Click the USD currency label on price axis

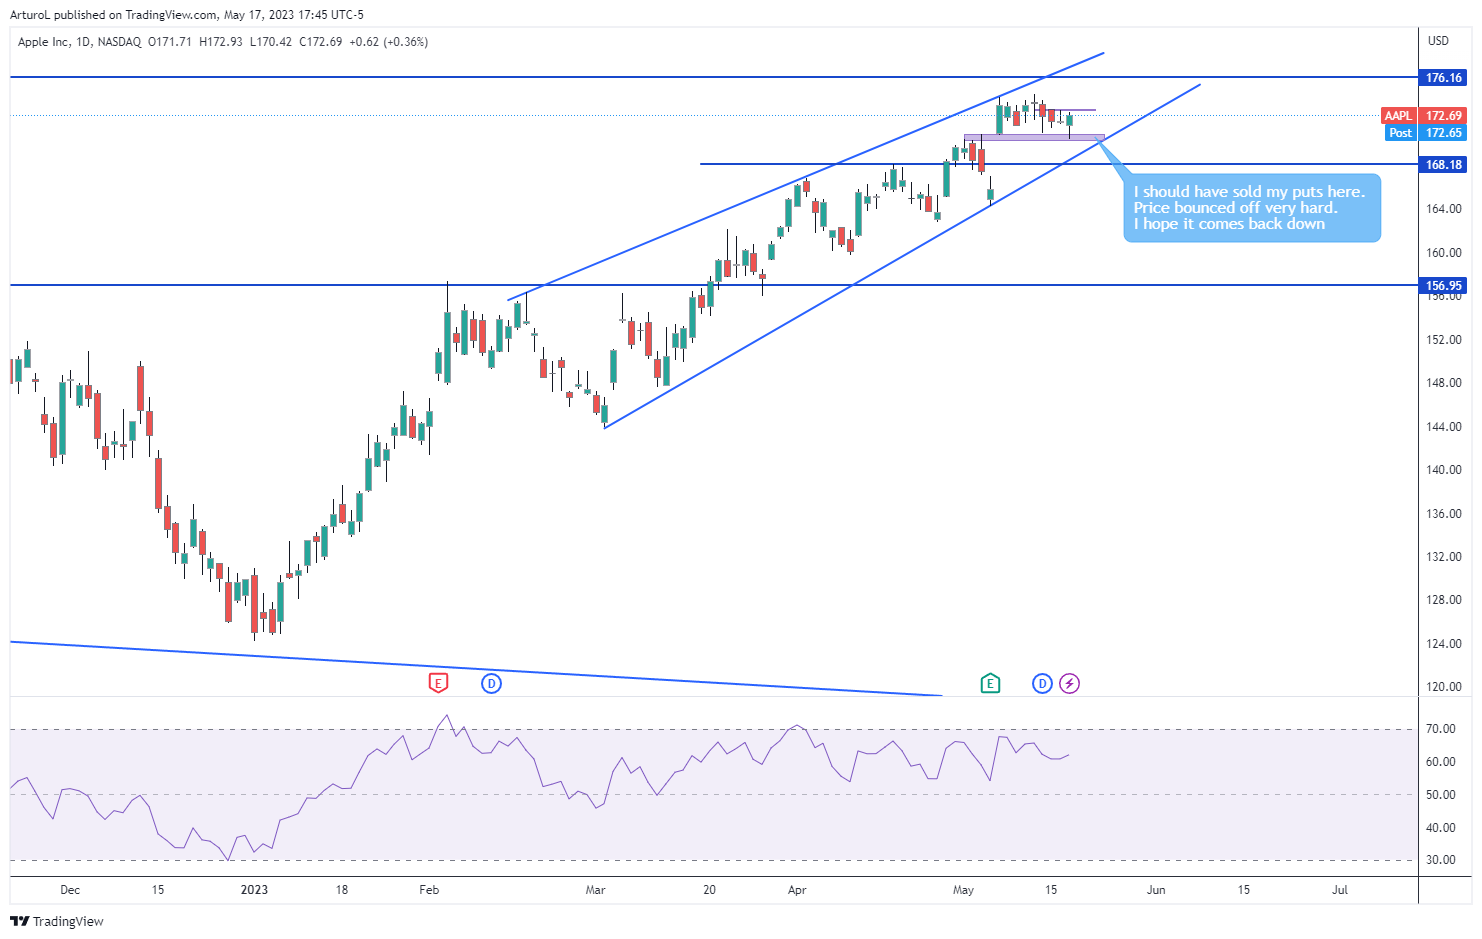1438,41
